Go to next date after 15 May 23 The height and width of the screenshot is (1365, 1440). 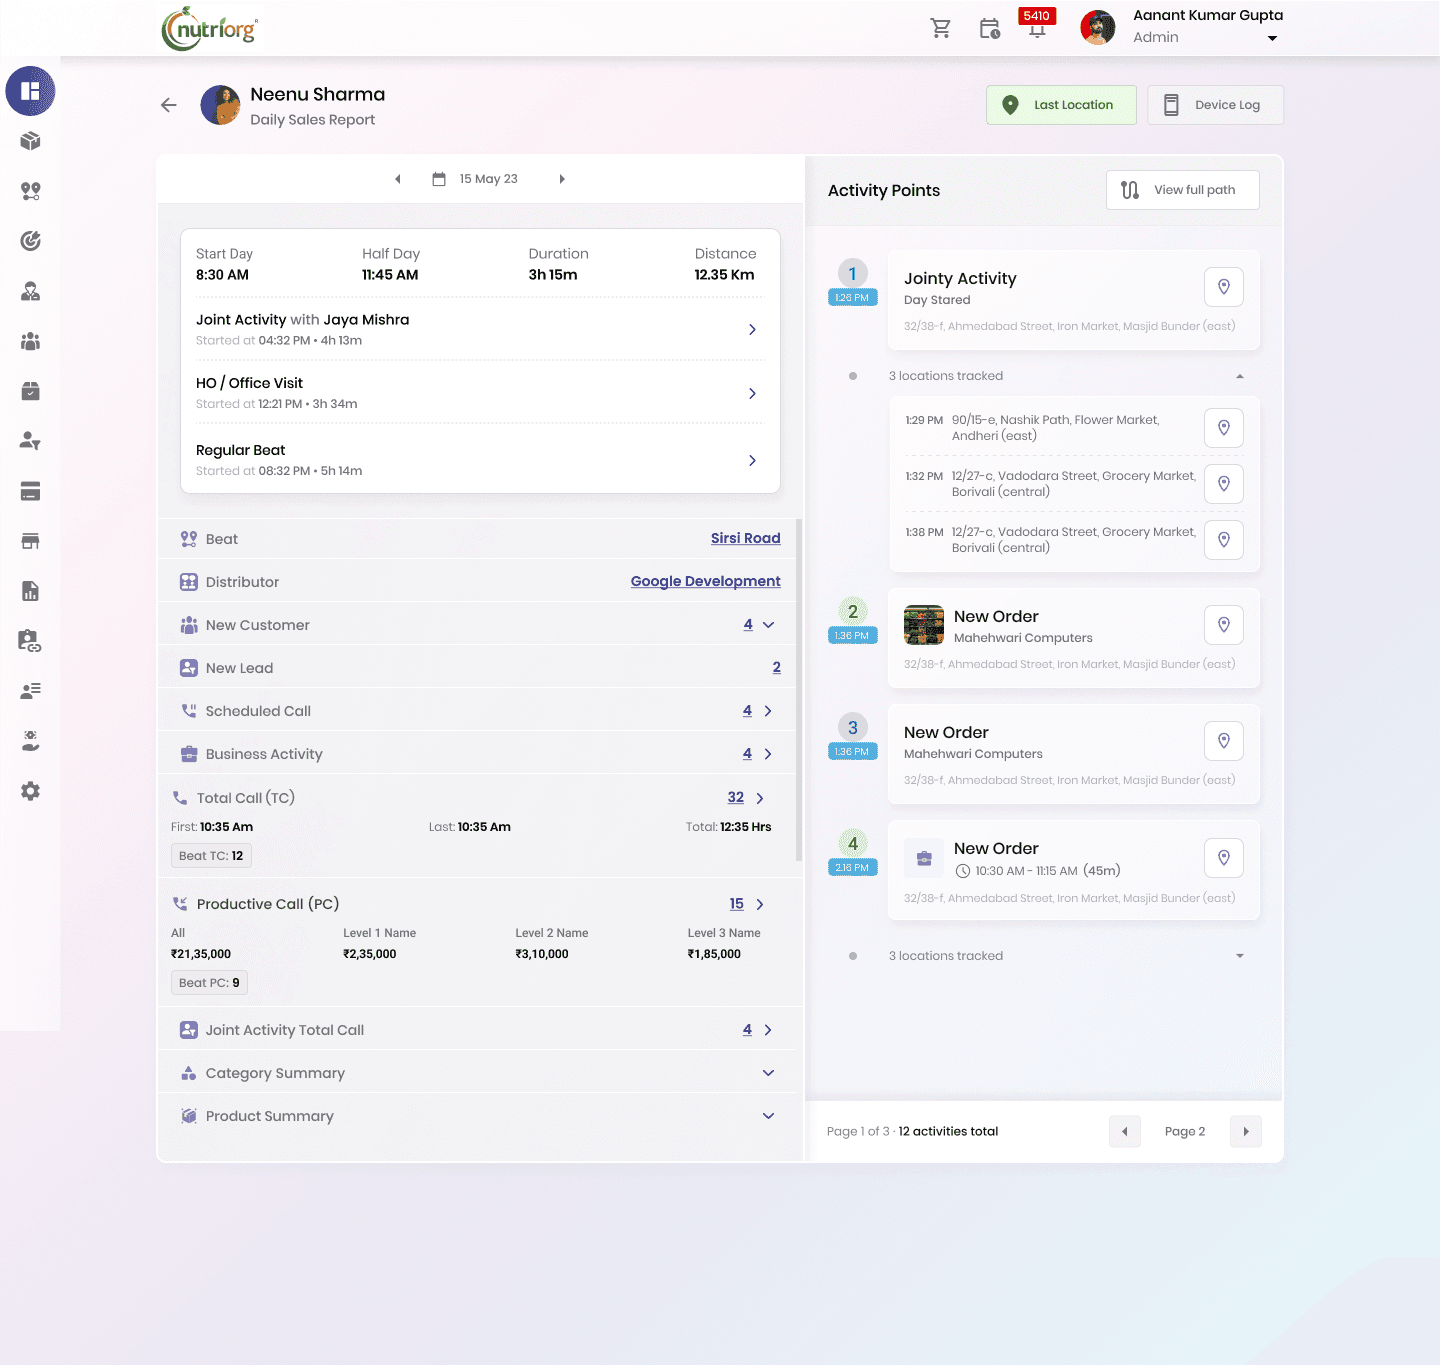(x=562, y=179)
